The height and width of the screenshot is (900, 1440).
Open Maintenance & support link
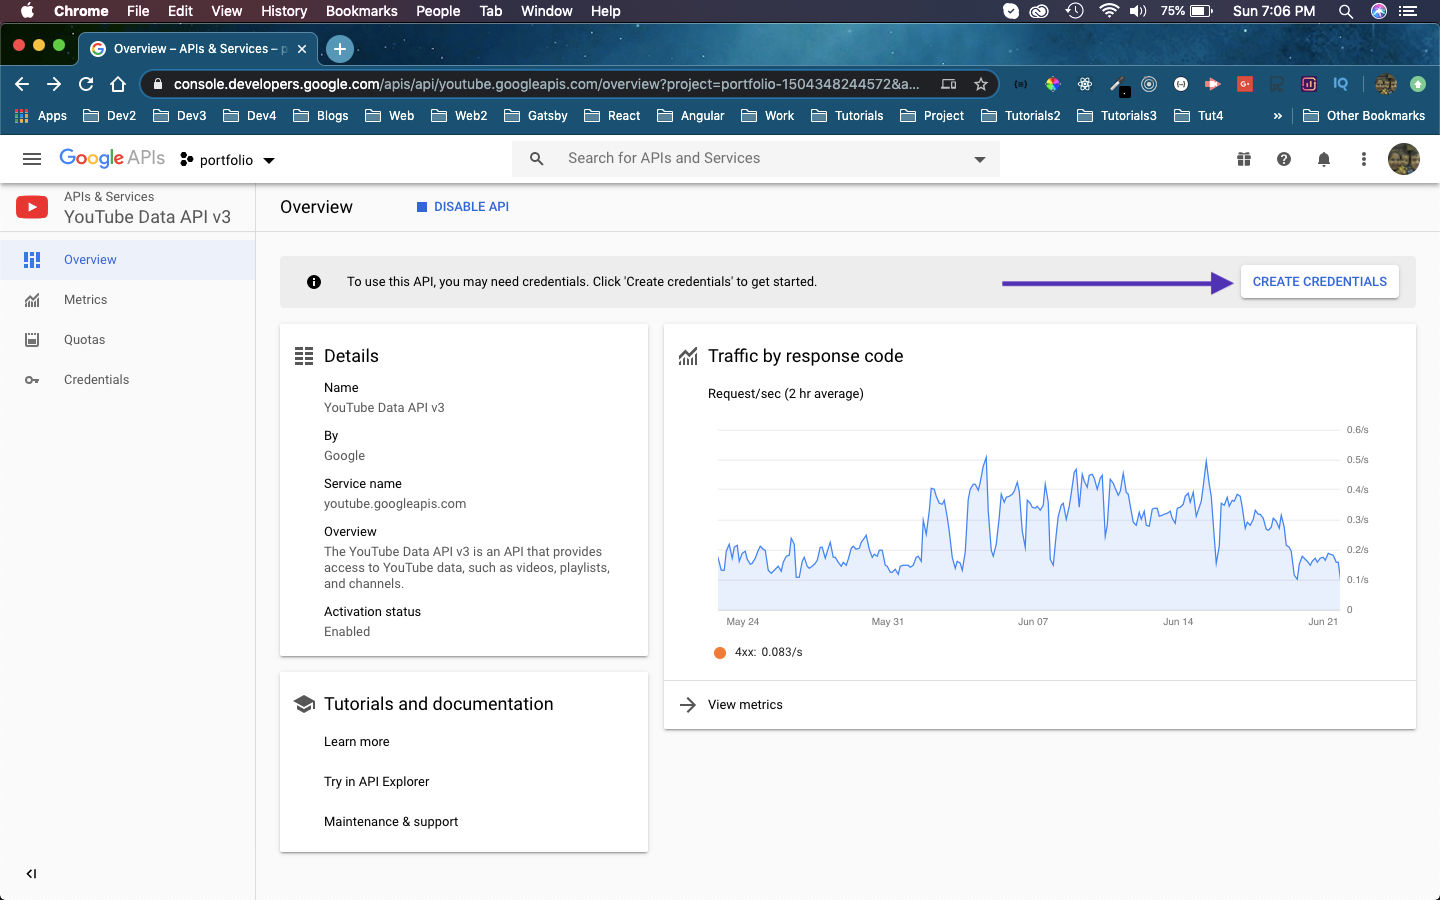[x=391, y=822]
